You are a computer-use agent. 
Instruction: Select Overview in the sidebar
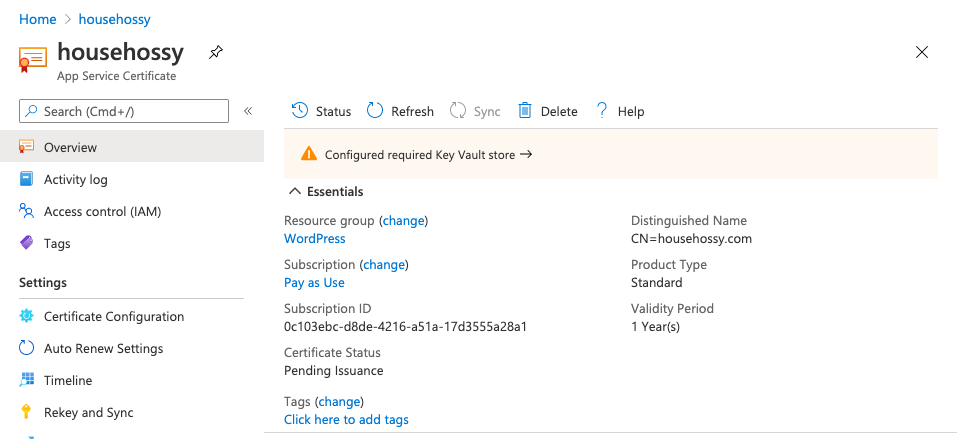[x=132, y=147]
